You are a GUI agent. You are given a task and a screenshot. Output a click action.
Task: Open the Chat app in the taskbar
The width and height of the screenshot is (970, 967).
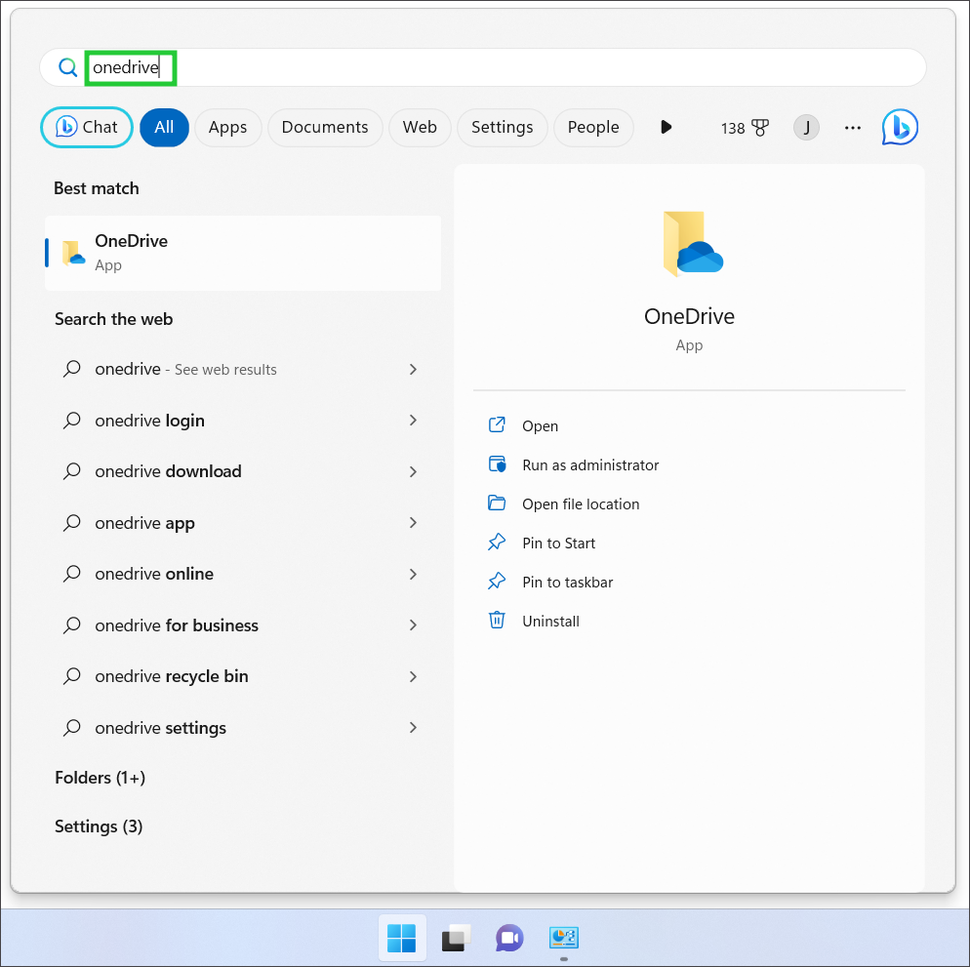[x=509, y=938]
